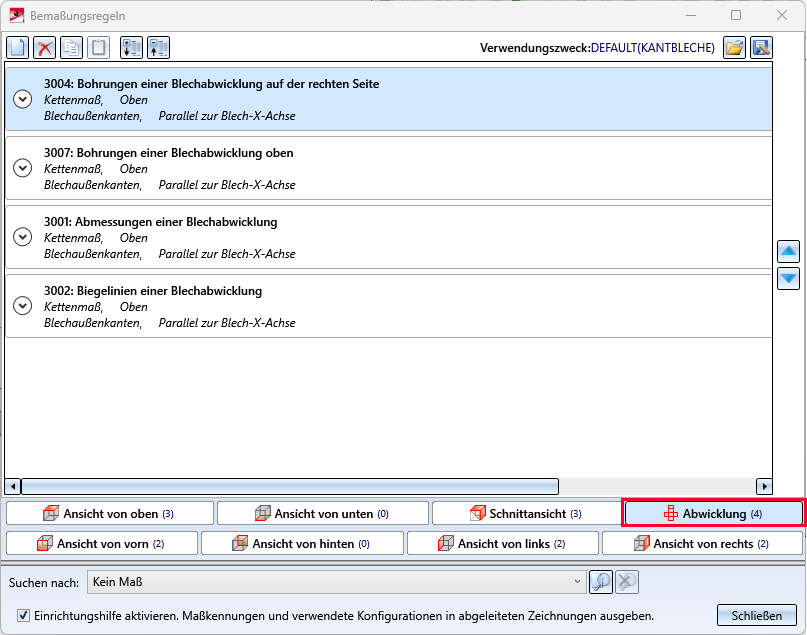Delete the selected rule with red X
Viewport: 807px width, 635px height.
pos(45,47)
